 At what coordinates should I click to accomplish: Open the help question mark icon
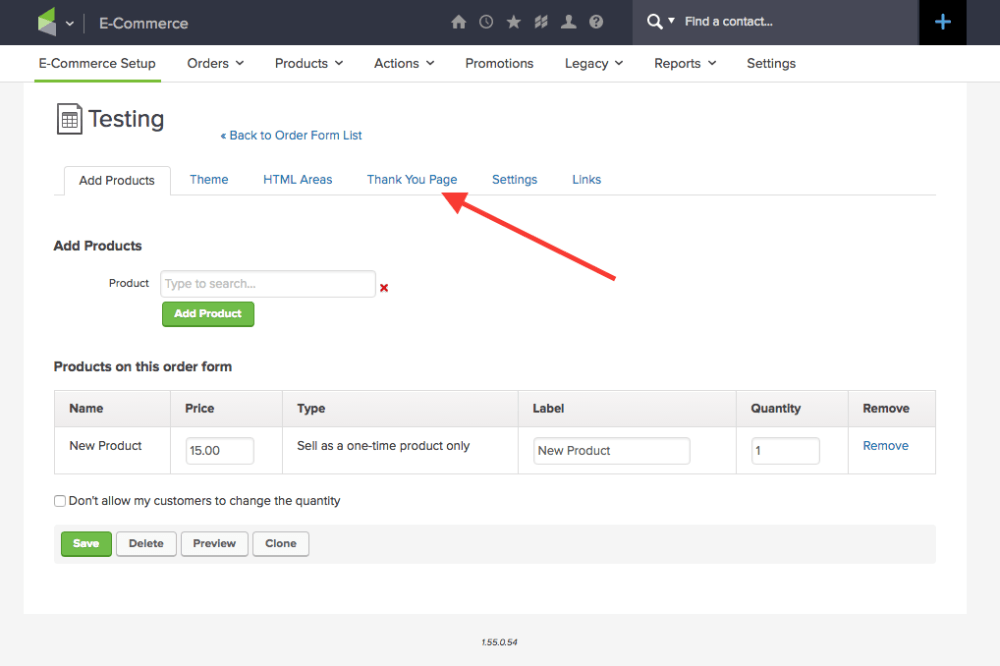(x=596, y=22)
